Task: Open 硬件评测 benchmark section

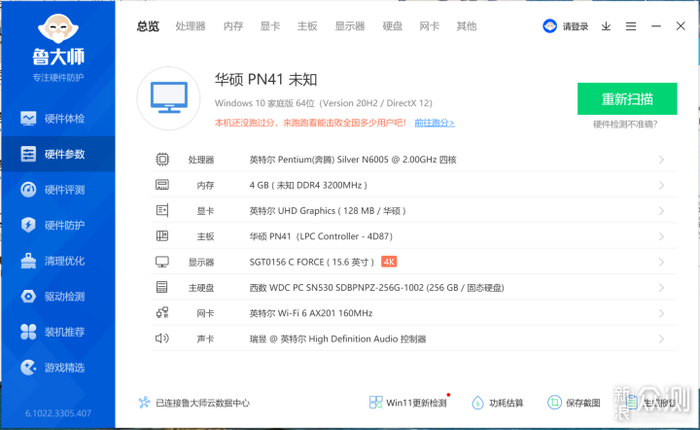Action: 58,190
